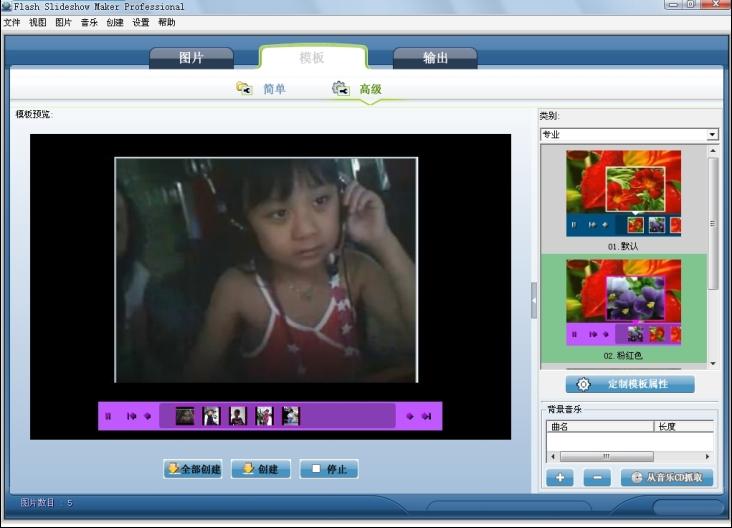
Task: Click the 长度 column header
Action: click(684, 426)
